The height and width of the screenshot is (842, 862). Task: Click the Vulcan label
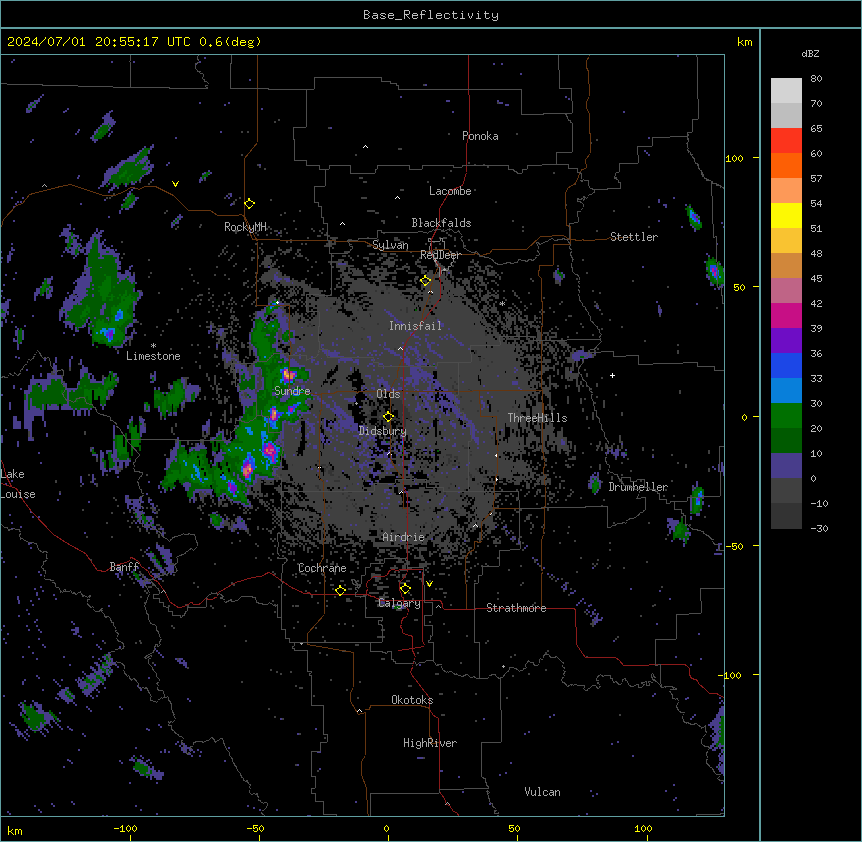click(x=543, y=792)
